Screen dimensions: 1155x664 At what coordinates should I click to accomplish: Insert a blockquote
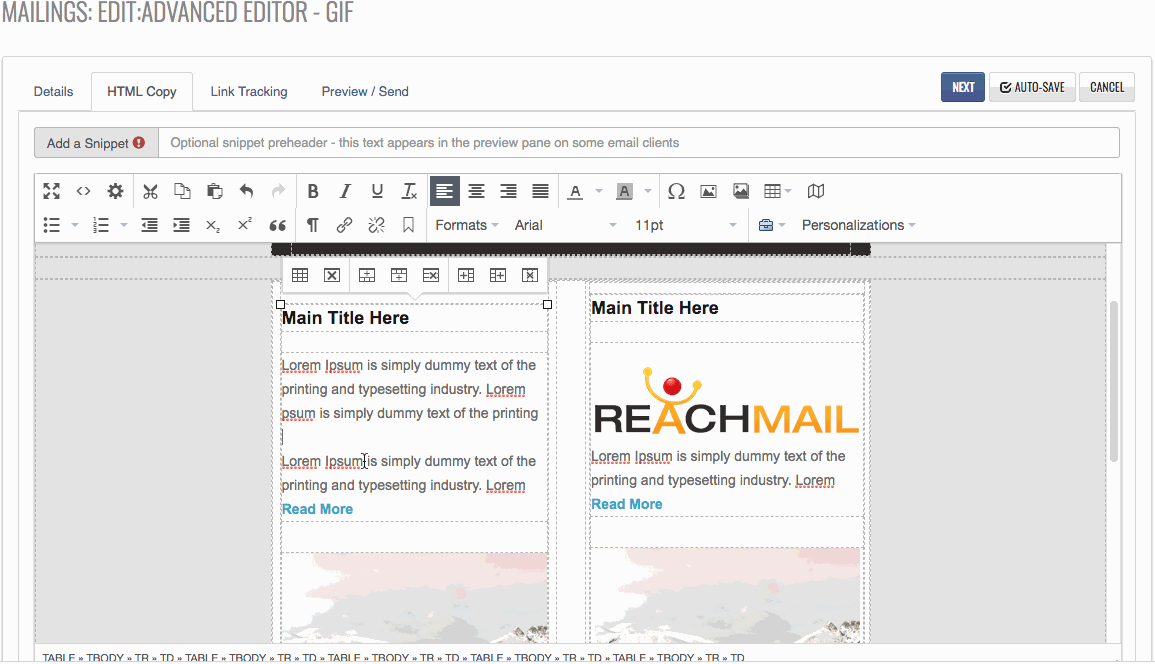pyautogui.click(x=277, y=225)
